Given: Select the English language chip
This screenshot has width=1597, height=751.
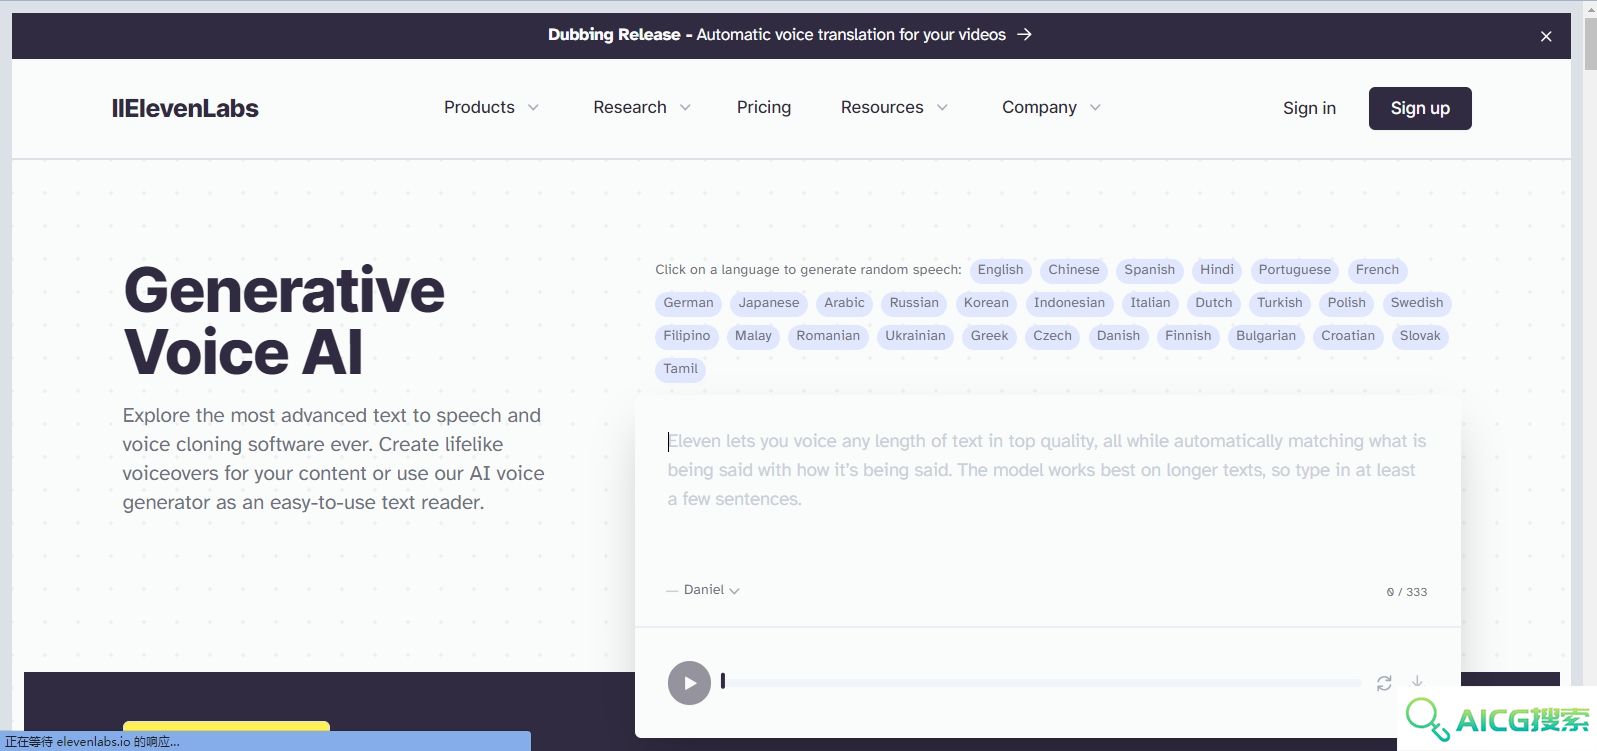Looking at the screenshot, I should [1000, 270].
